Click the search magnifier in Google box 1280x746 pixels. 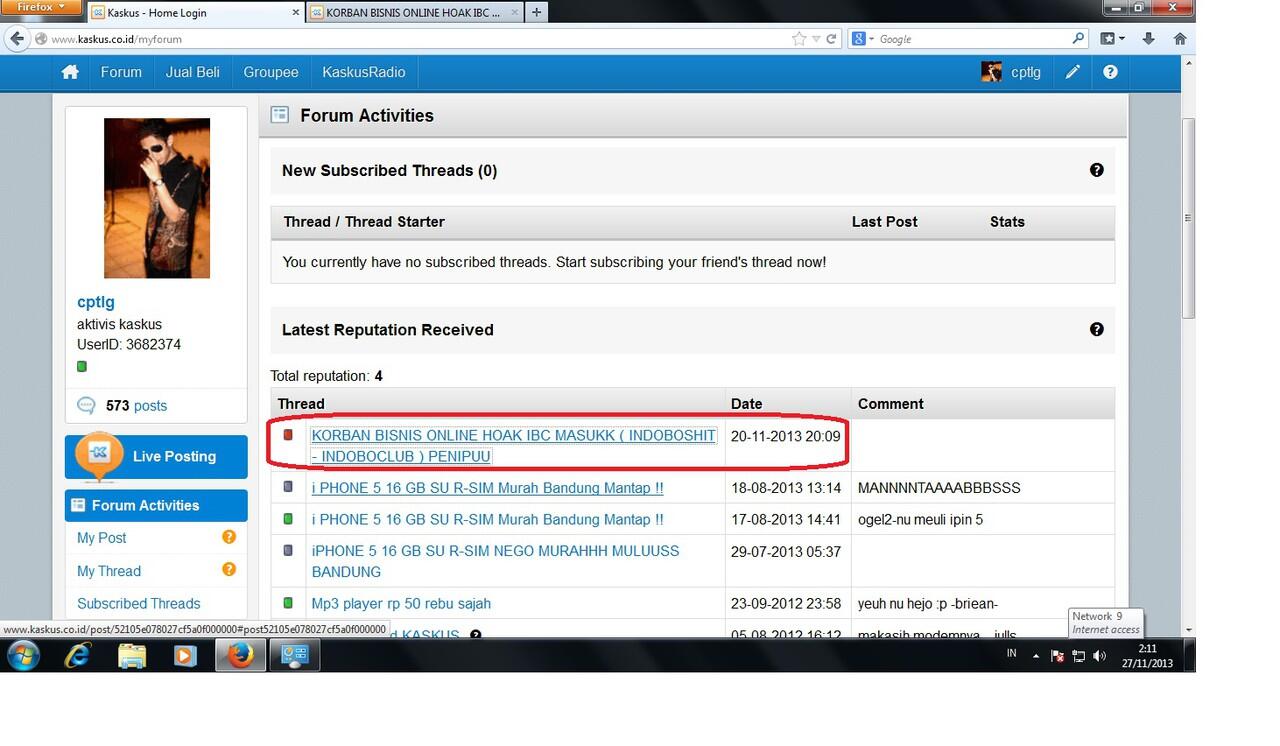point(1078,39)
